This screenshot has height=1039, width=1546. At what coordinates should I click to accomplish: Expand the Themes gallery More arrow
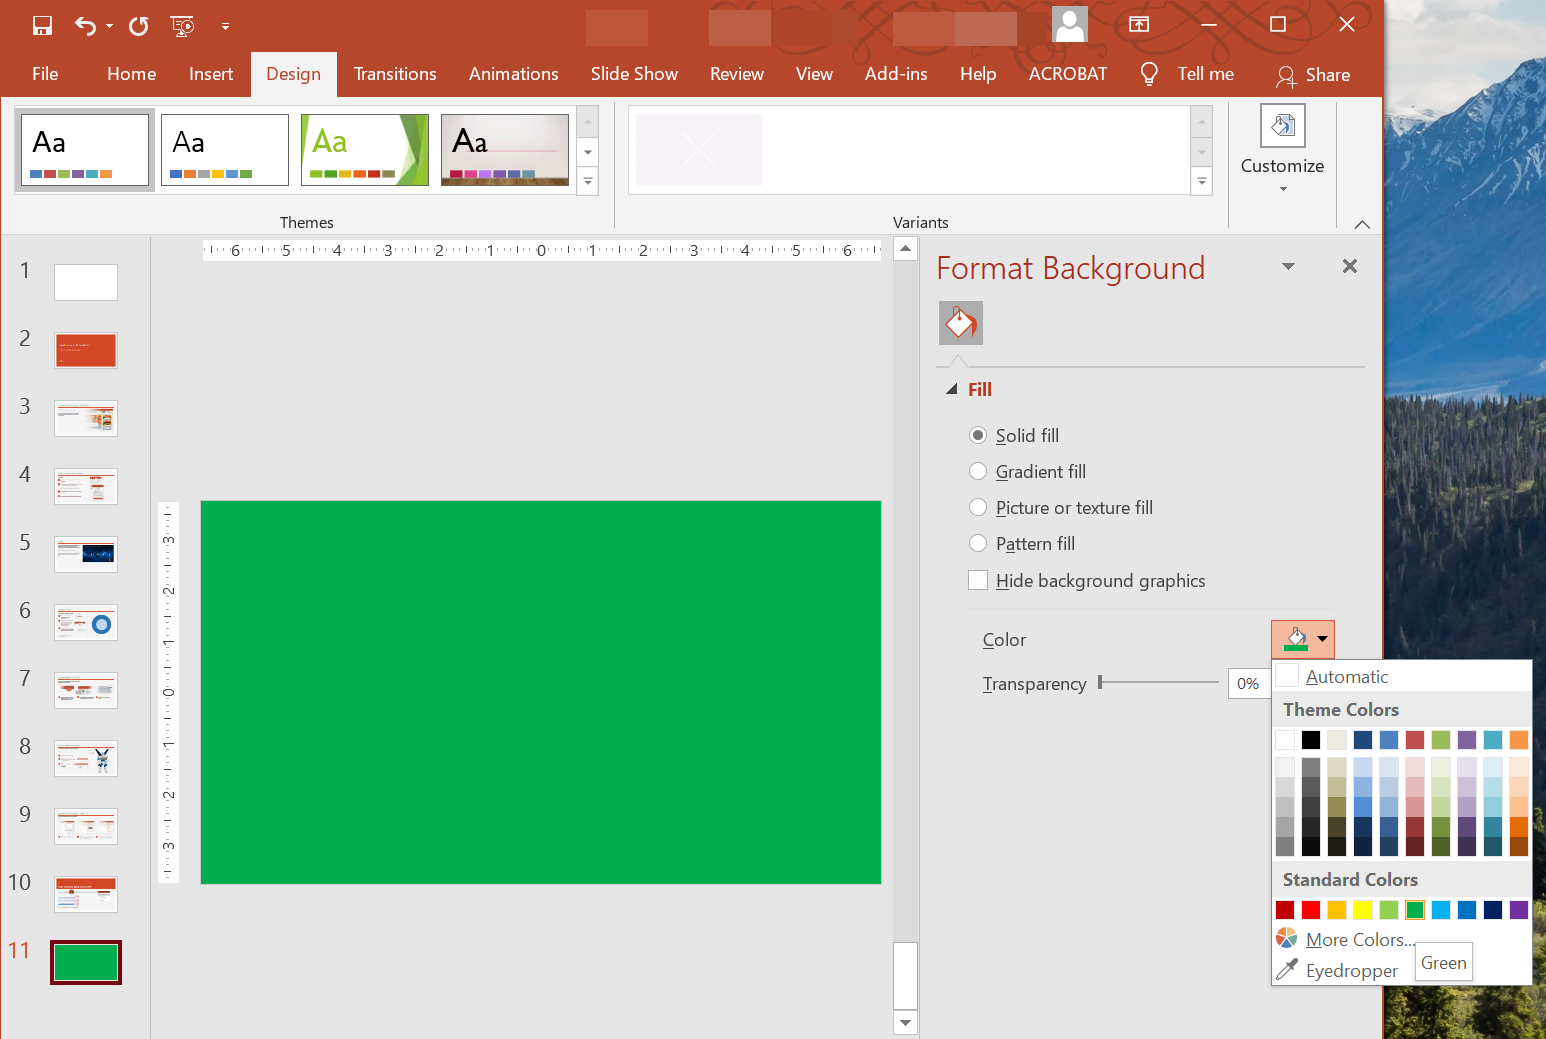click(x=588, y=182)
